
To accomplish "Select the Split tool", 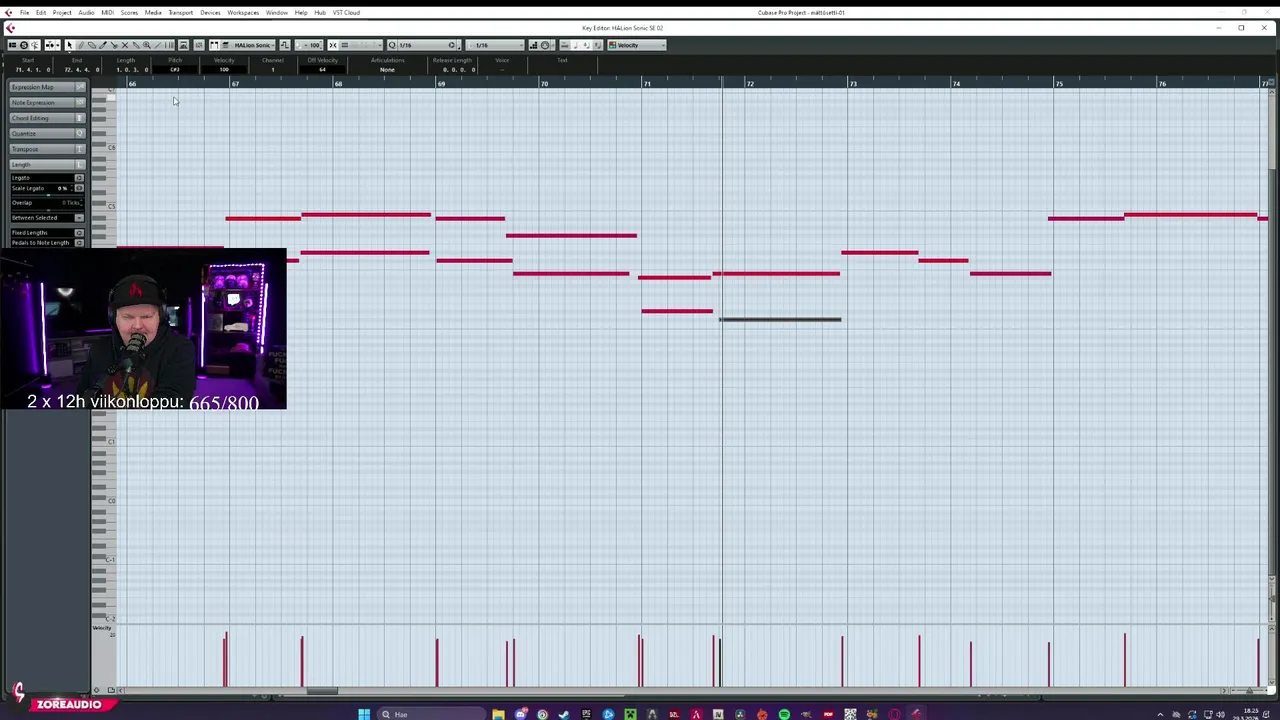I will tap(114, 45).
